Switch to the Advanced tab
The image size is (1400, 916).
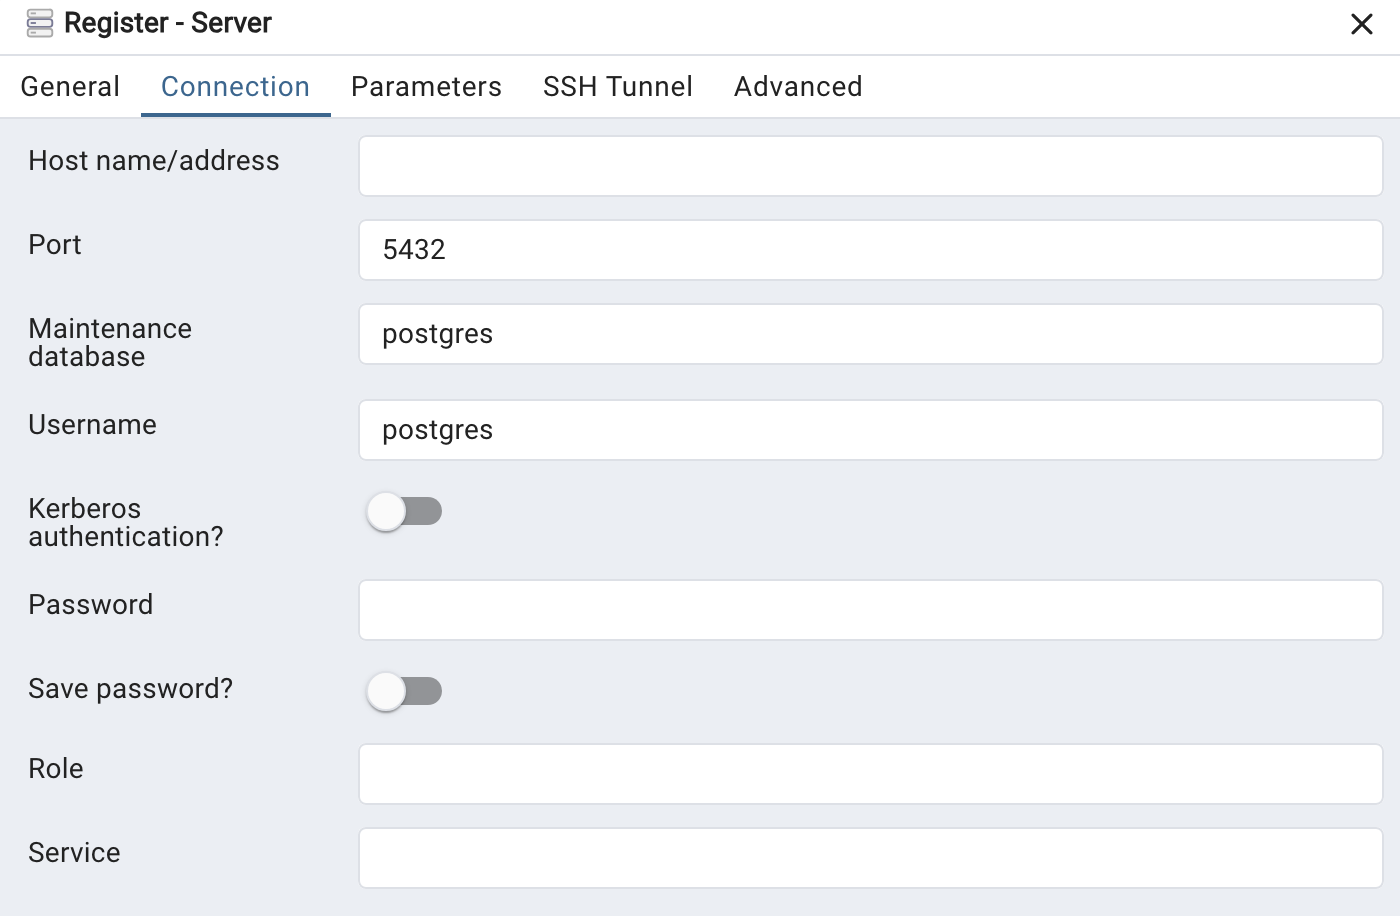pos(797,86)
